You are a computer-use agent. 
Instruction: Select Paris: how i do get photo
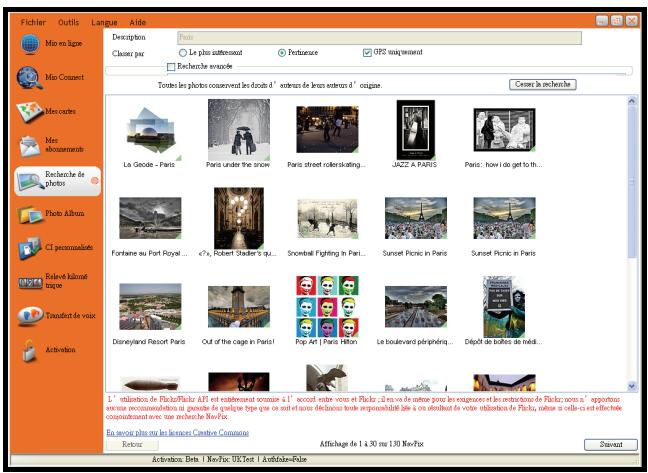tap(505, 130)
